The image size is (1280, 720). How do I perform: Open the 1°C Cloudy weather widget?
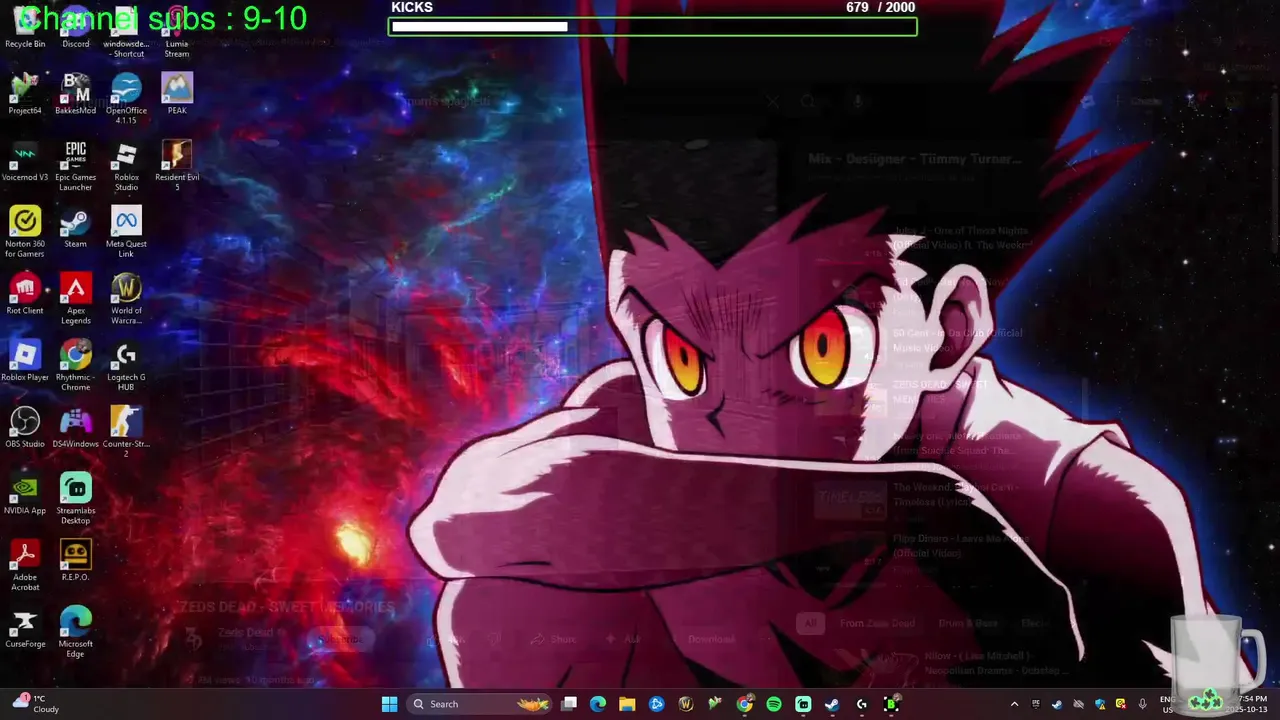[38, 704]
